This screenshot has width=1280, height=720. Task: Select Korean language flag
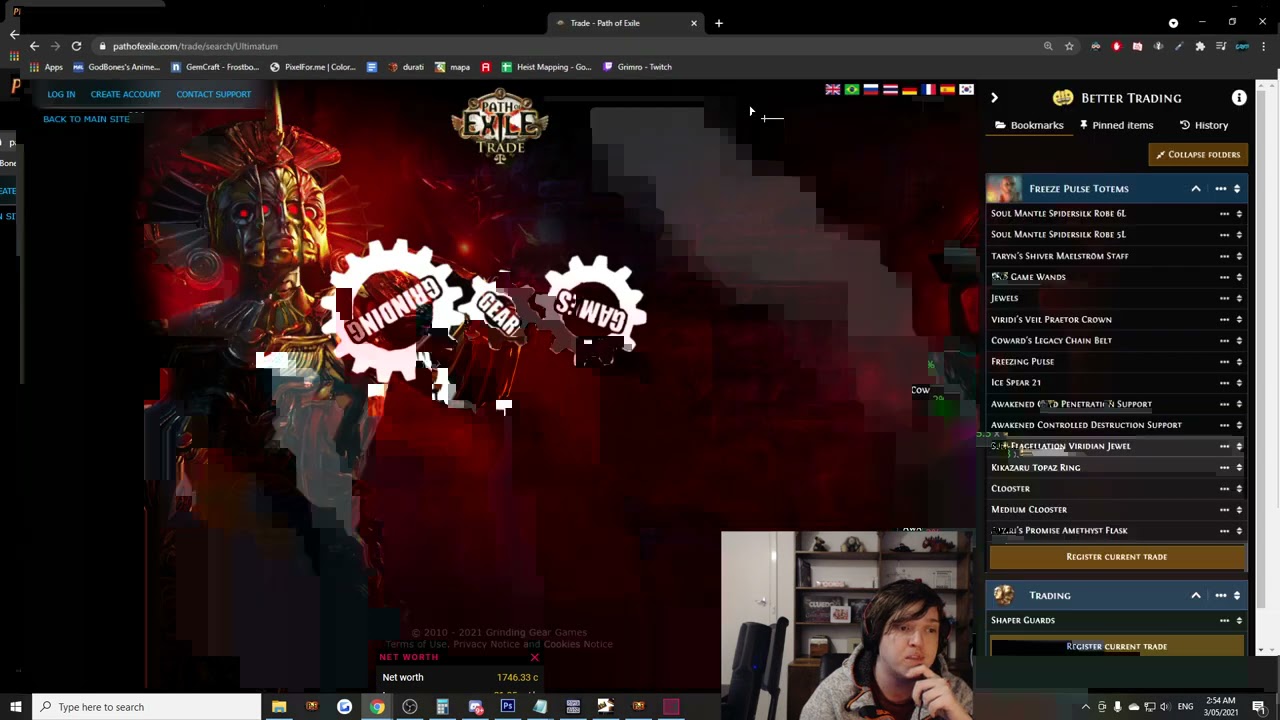click(x=966, y=90)
